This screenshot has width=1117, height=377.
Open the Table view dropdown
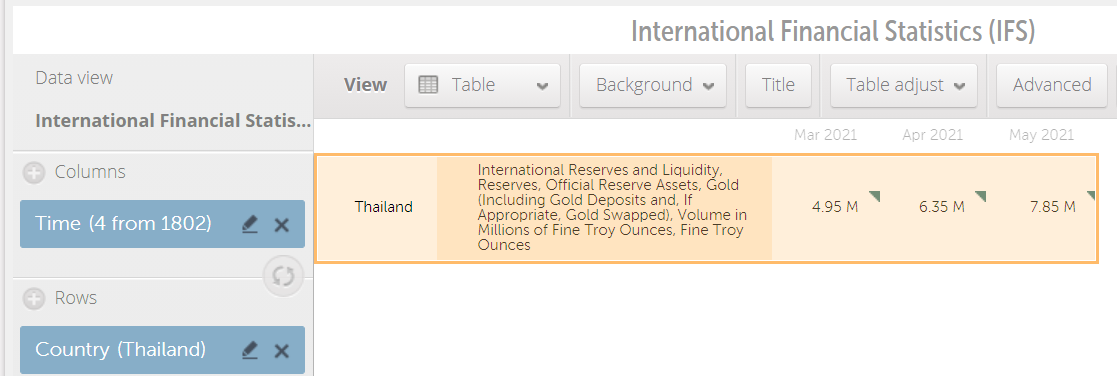point(482,86)
